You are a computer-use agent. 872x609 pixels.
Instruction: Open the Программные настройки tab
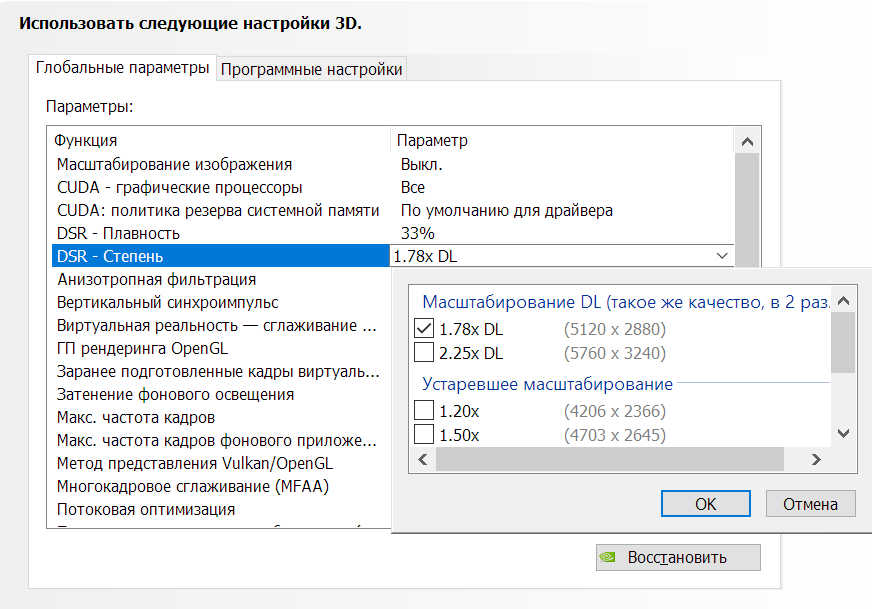tap(311, 70)
